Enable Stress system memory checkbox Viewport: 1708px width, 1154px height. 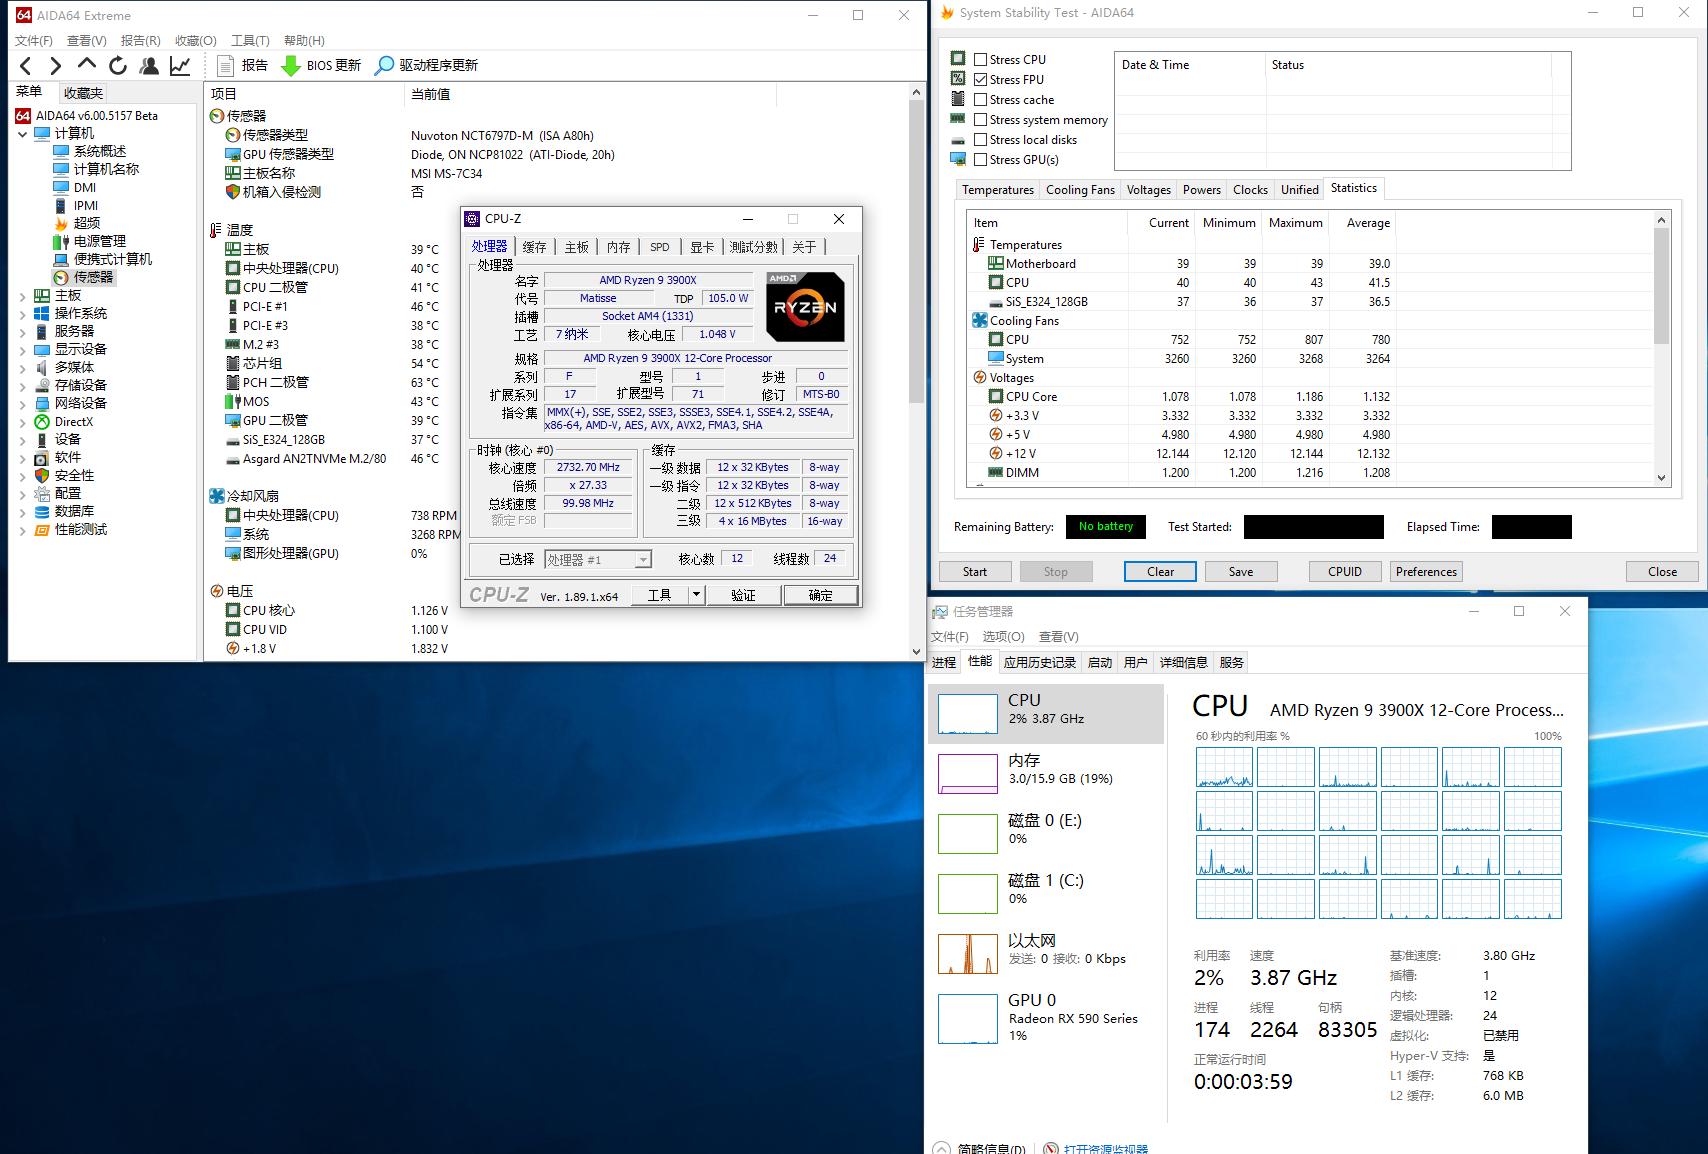tap(980, 120)
